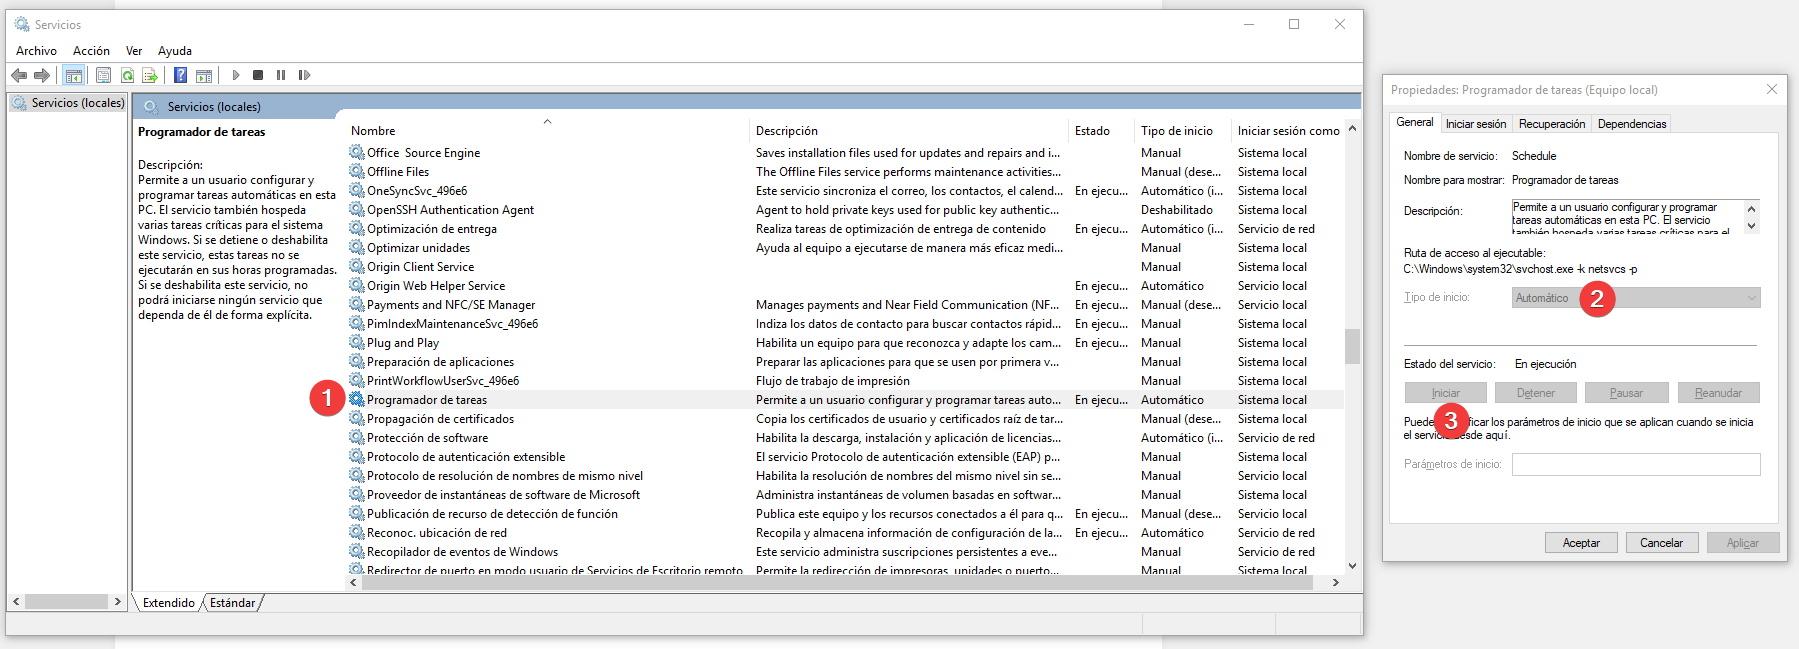Select the OneSyncSvc_496e6 service row
This screenshot has width=1799, height=649.
[x=845, y=190]
